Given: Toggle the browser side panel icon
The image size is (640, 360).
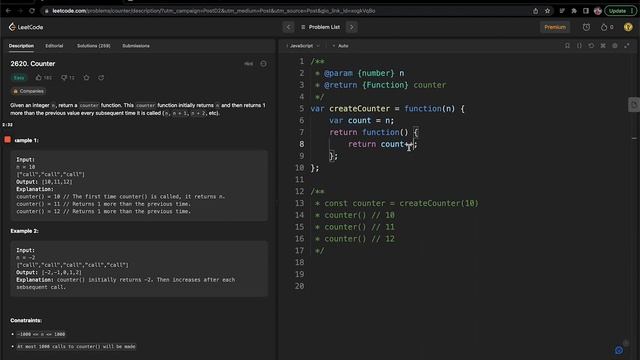Looking at the screenshot, I should 586,11.
